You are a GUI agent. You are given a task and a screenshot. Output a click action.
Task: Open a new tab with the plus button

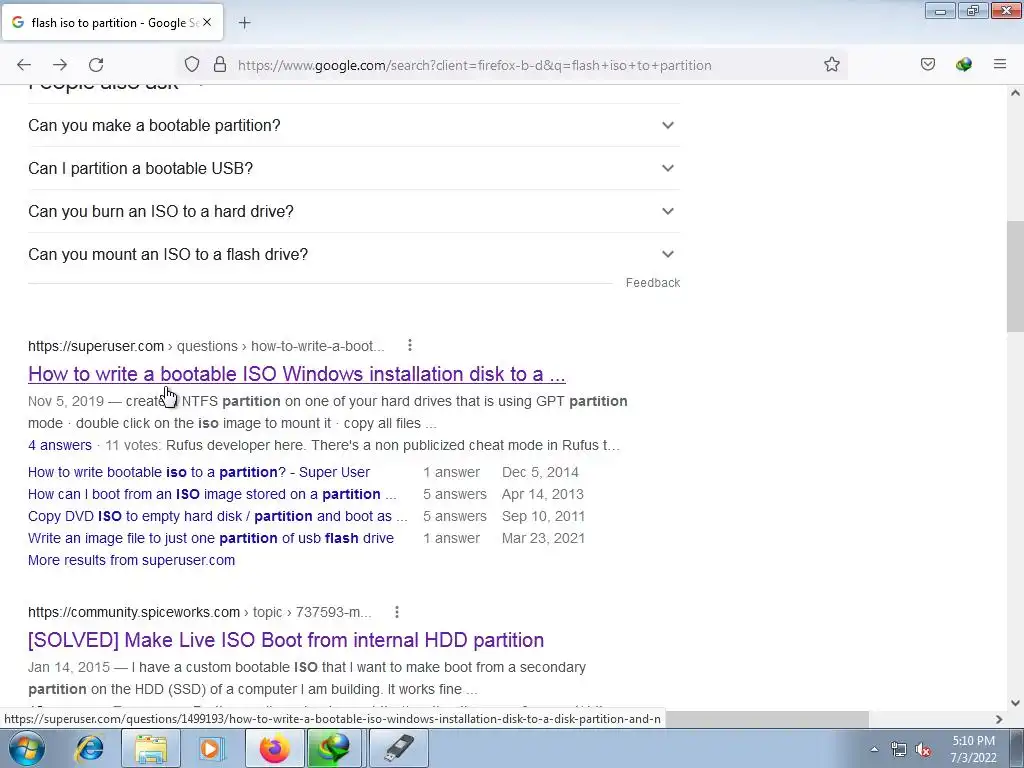tap(244, 23)
